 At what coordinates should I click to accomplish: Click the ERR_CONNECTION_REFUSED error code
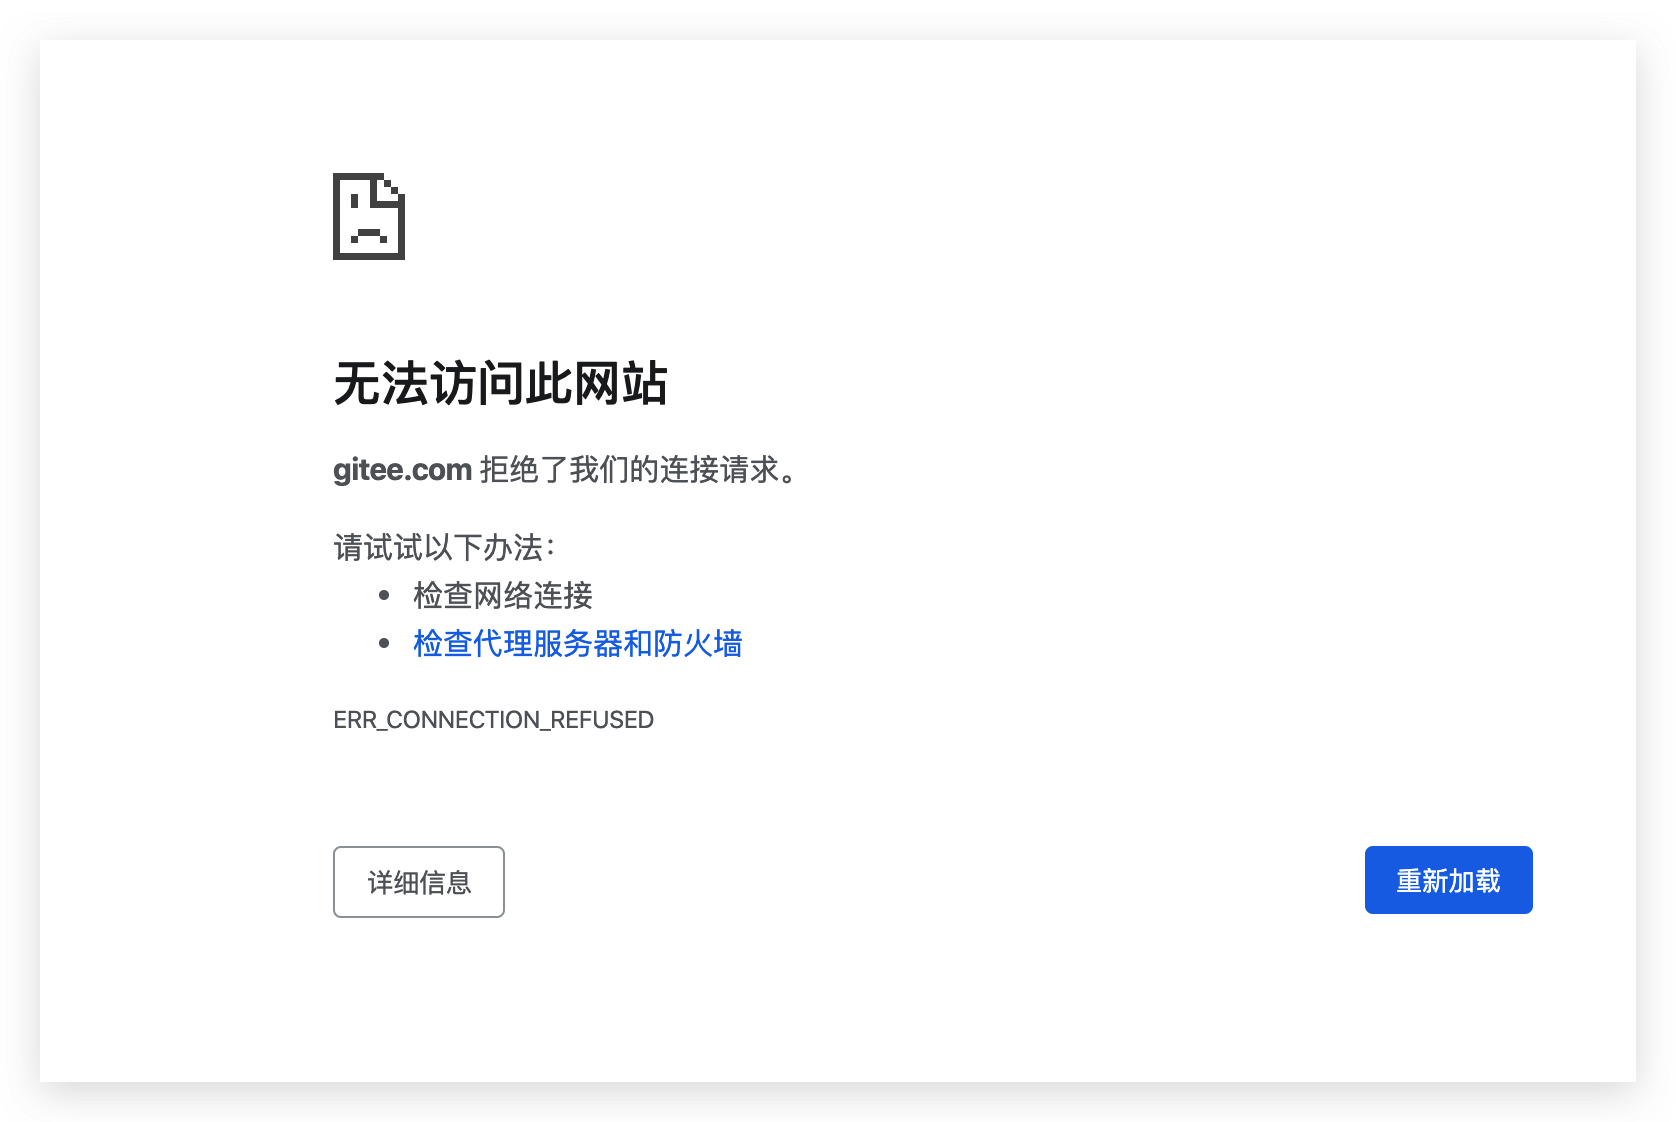coord(493,720)
